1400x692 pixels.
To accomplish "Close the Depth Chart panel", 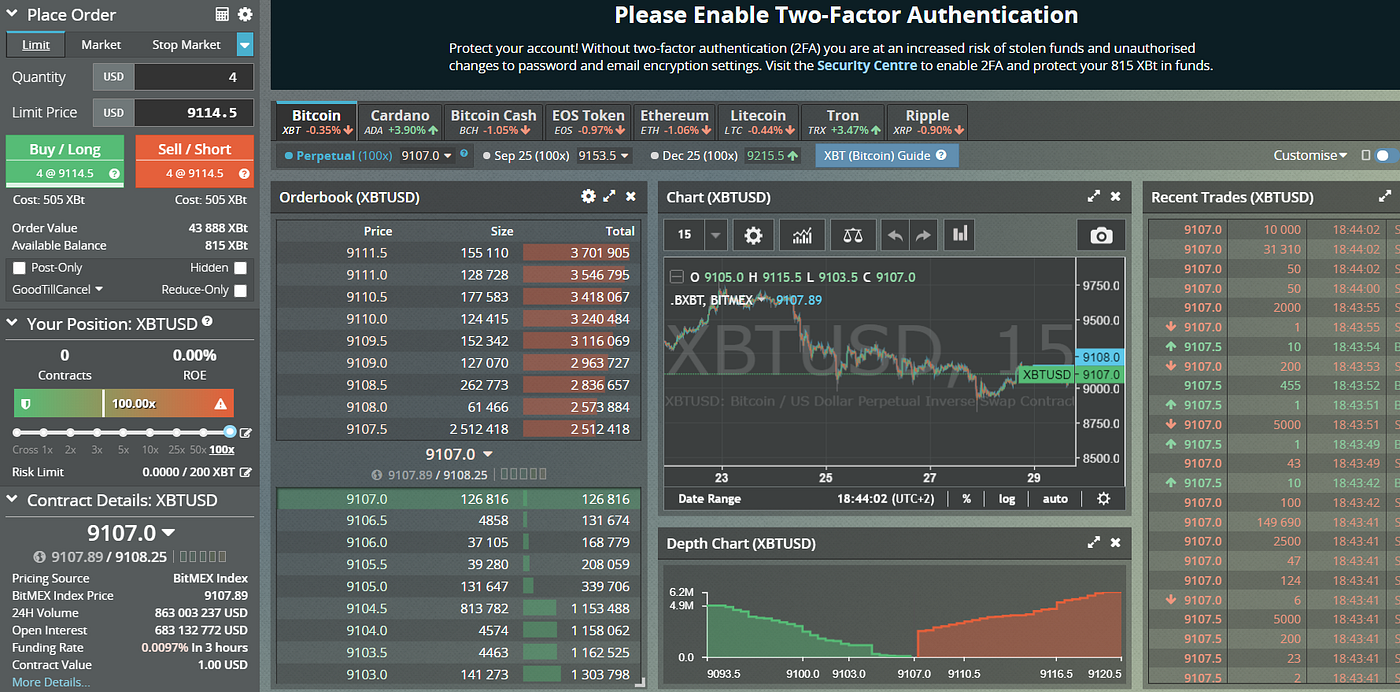I will pos(1115,543).
